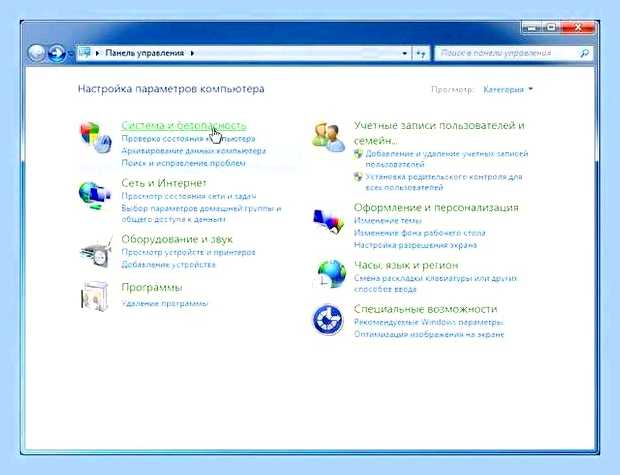Open Удаление программы link

pos(164,303)
